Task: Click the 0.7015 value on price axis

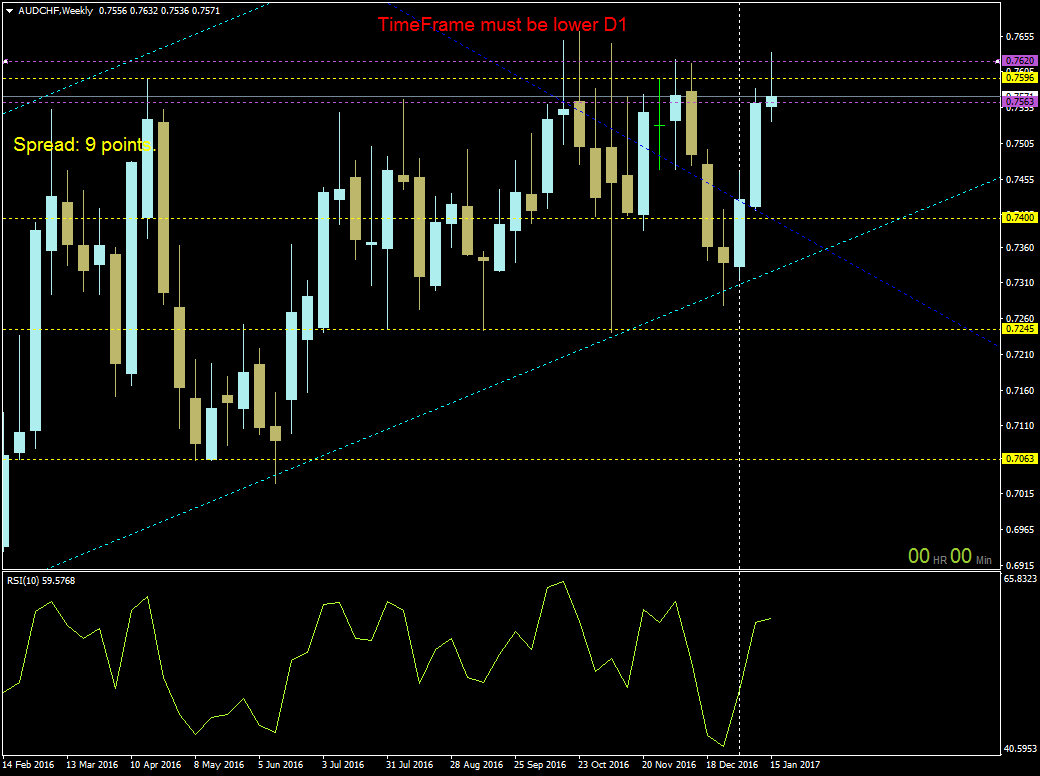Action: pos(1020,494)
